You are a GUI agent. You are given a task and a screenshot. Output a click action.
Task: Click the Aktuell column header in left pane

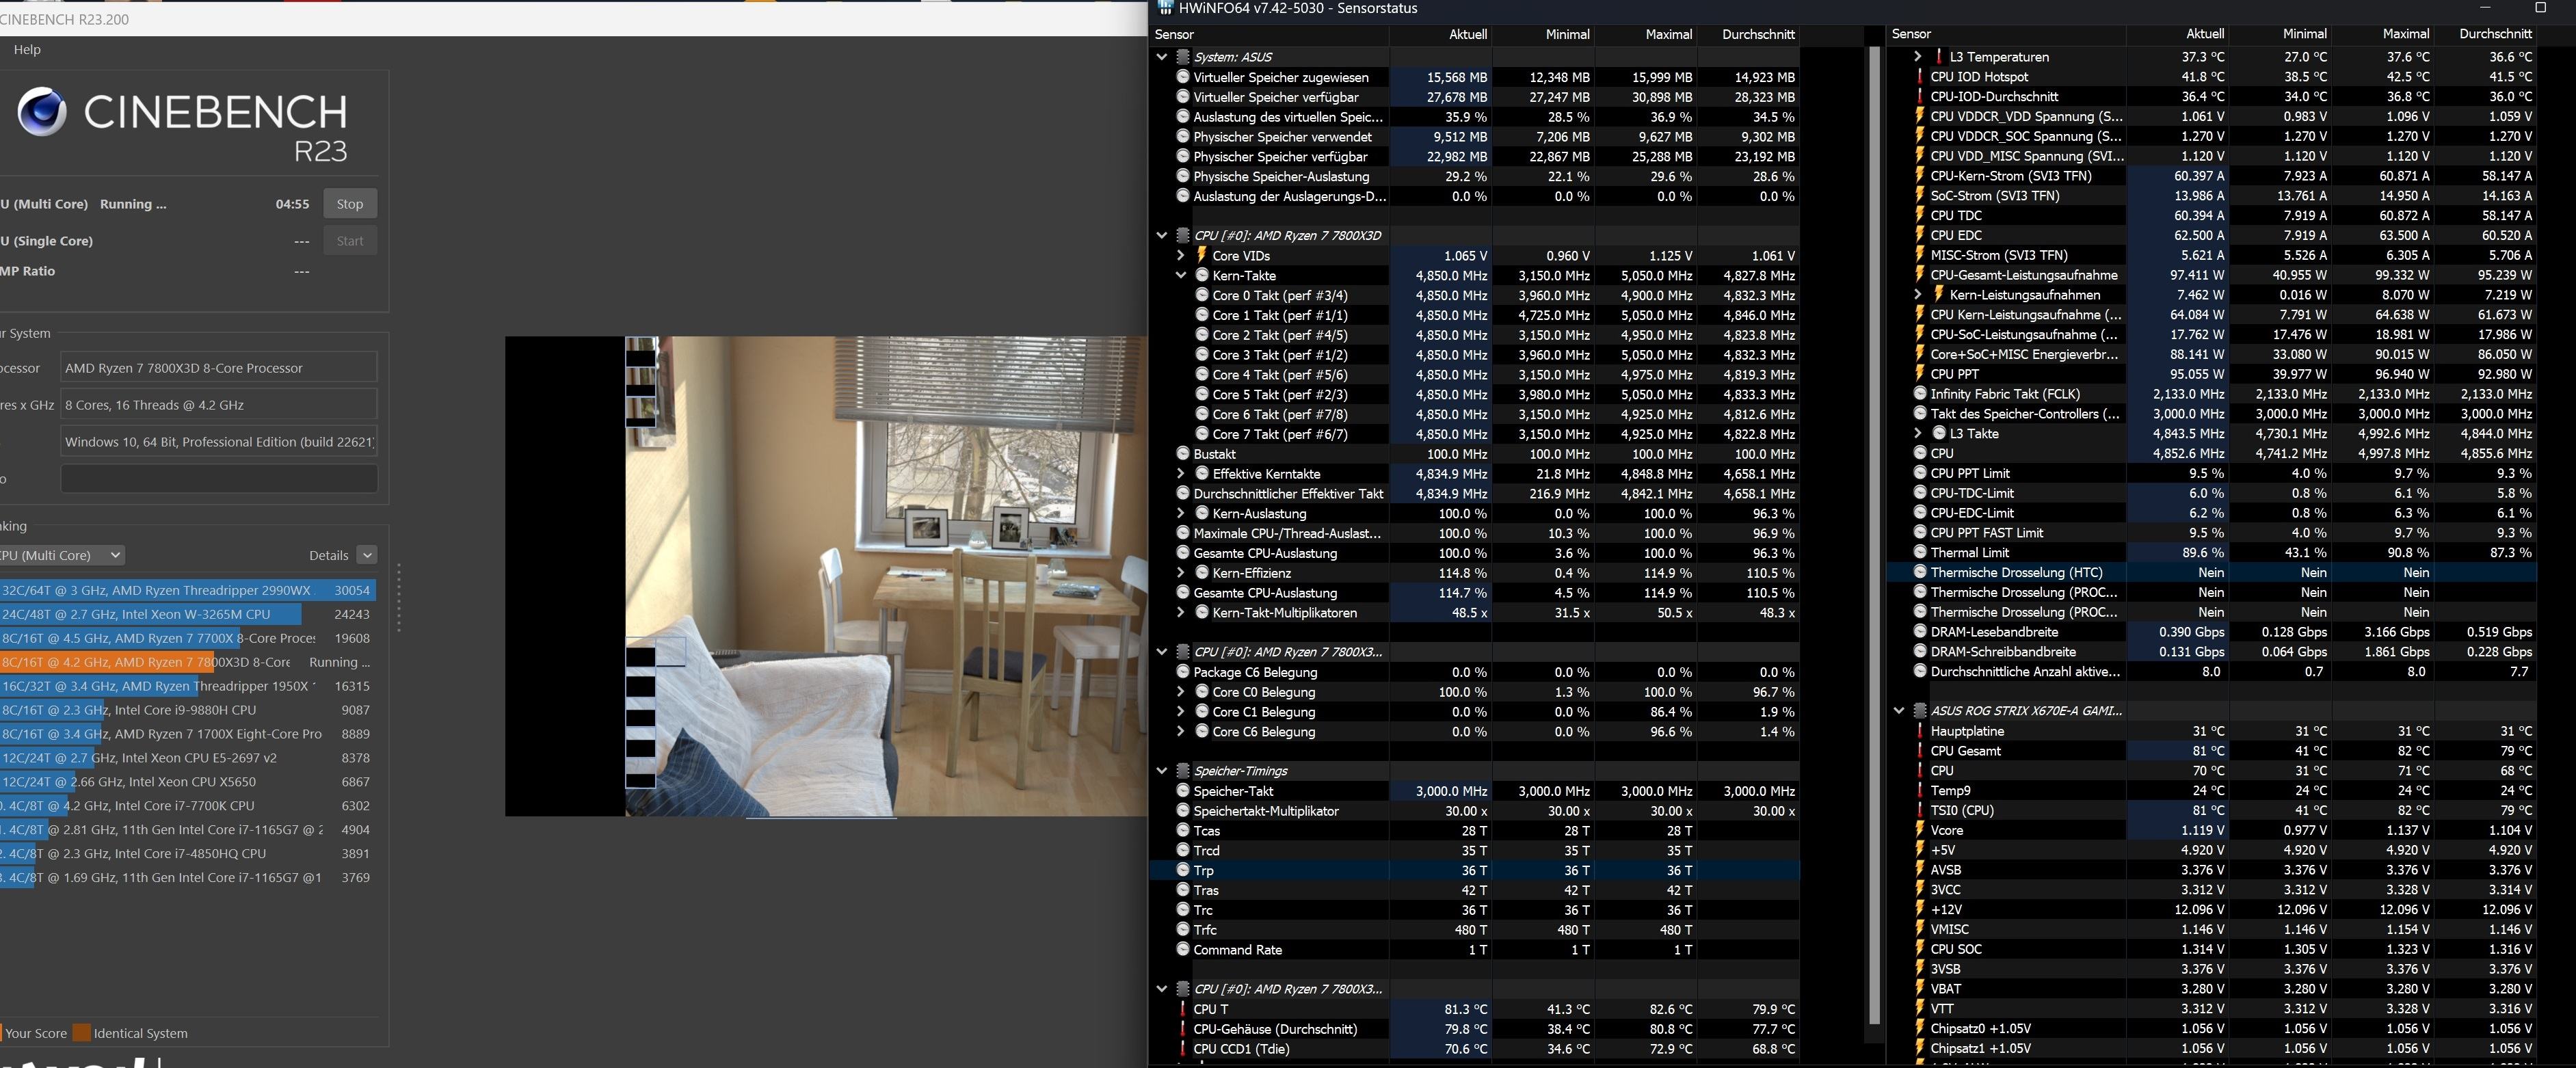(x=1440, y=34)
